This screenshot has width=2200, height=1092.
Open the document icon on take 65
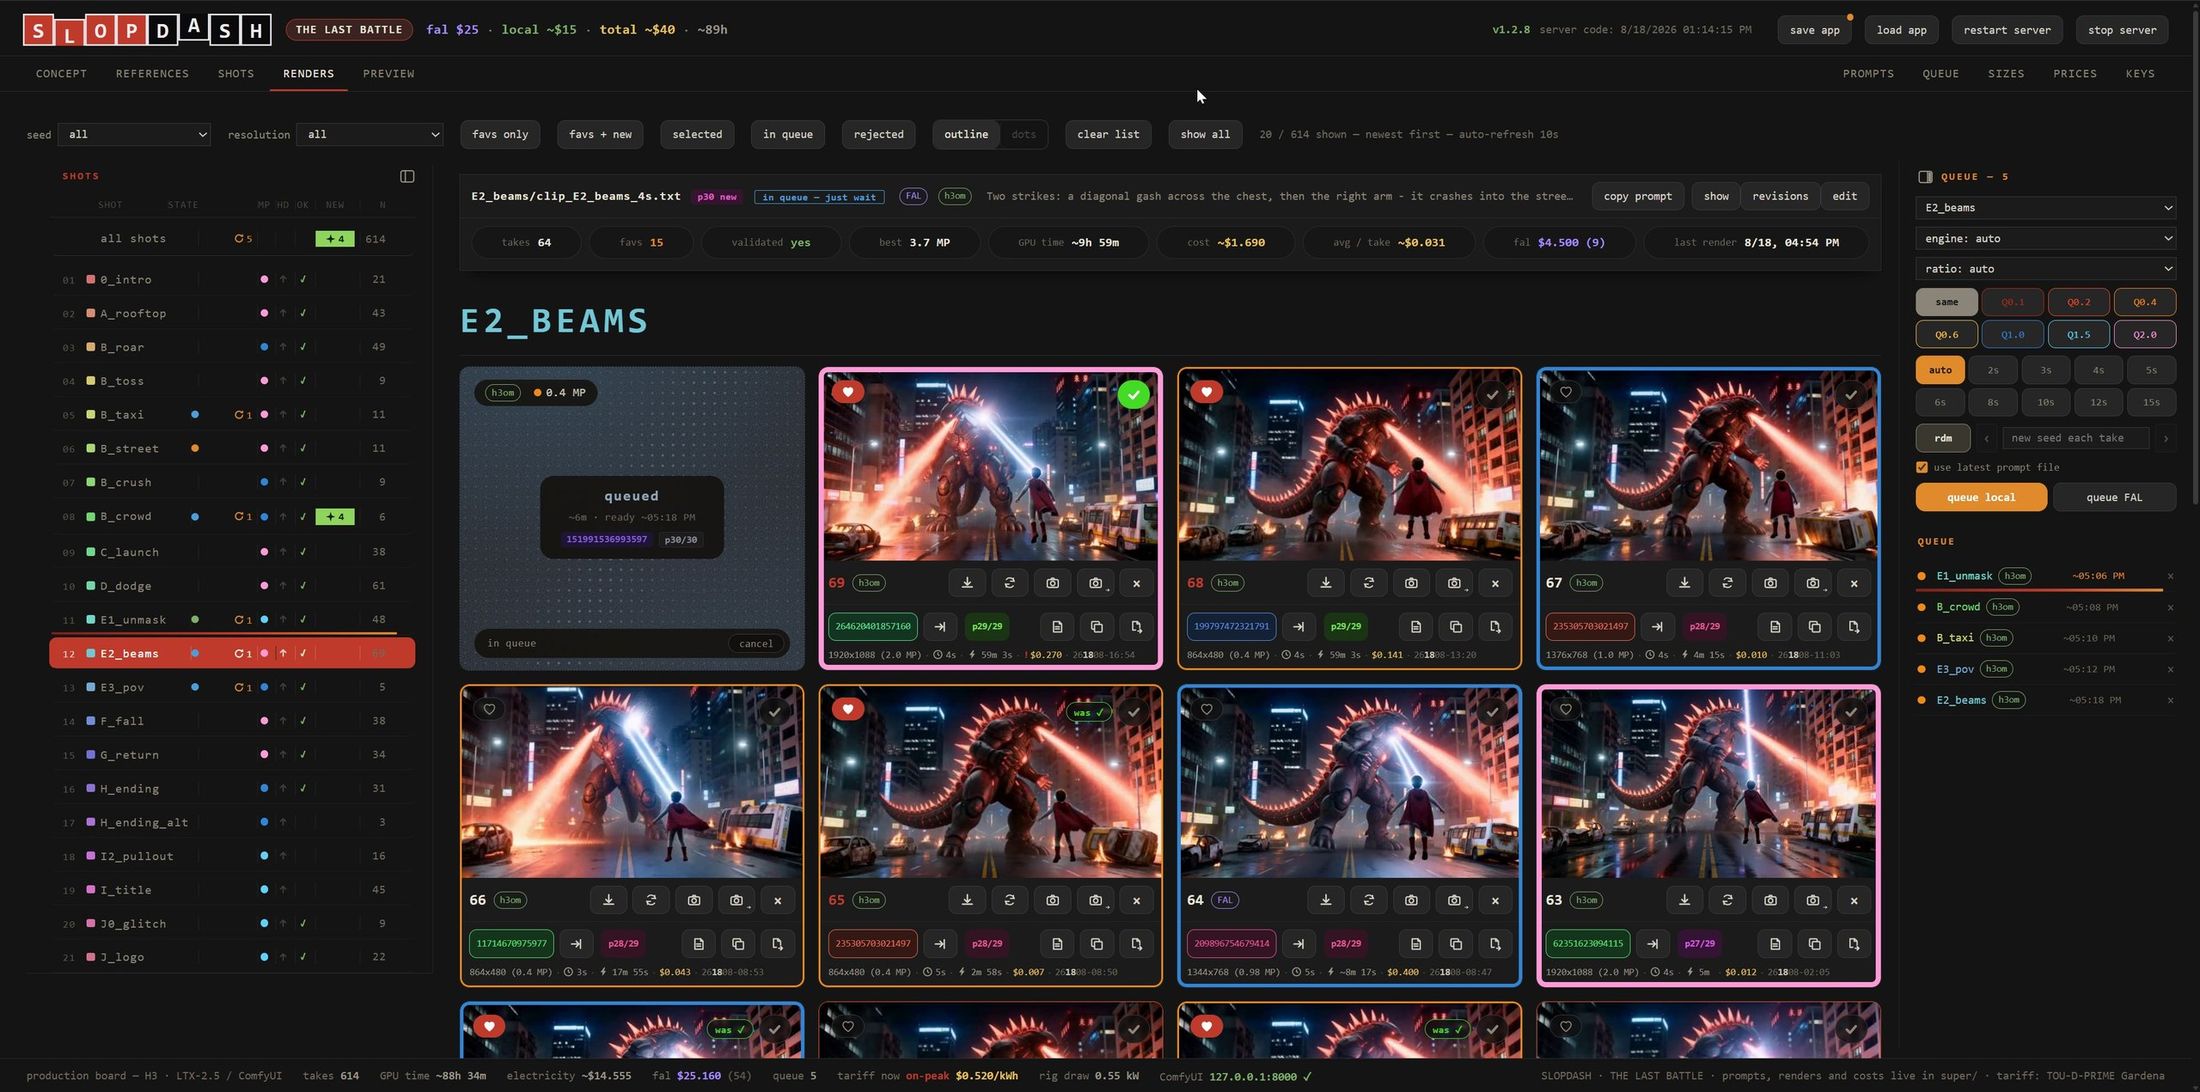point(1057,944)
